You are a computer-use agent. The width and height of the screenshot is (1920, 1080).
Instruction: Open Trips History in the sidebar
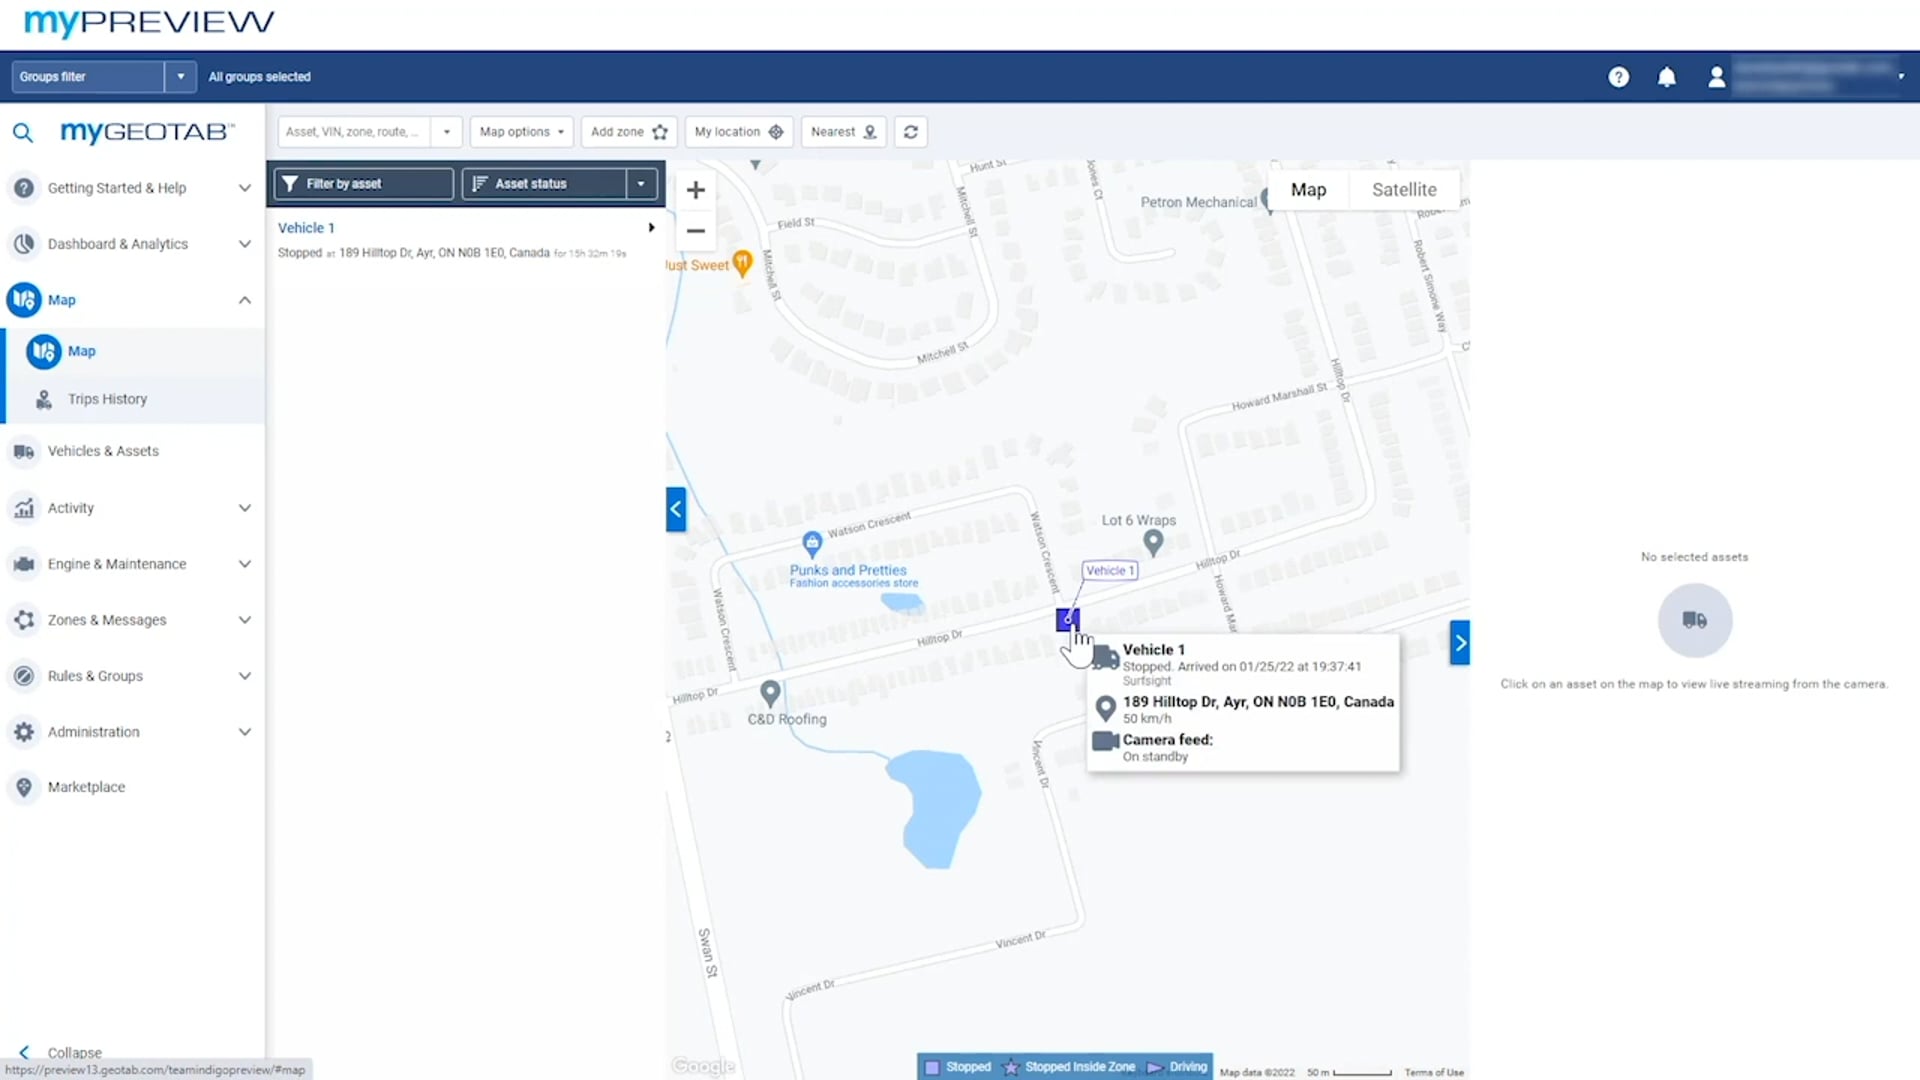point(107,399)
